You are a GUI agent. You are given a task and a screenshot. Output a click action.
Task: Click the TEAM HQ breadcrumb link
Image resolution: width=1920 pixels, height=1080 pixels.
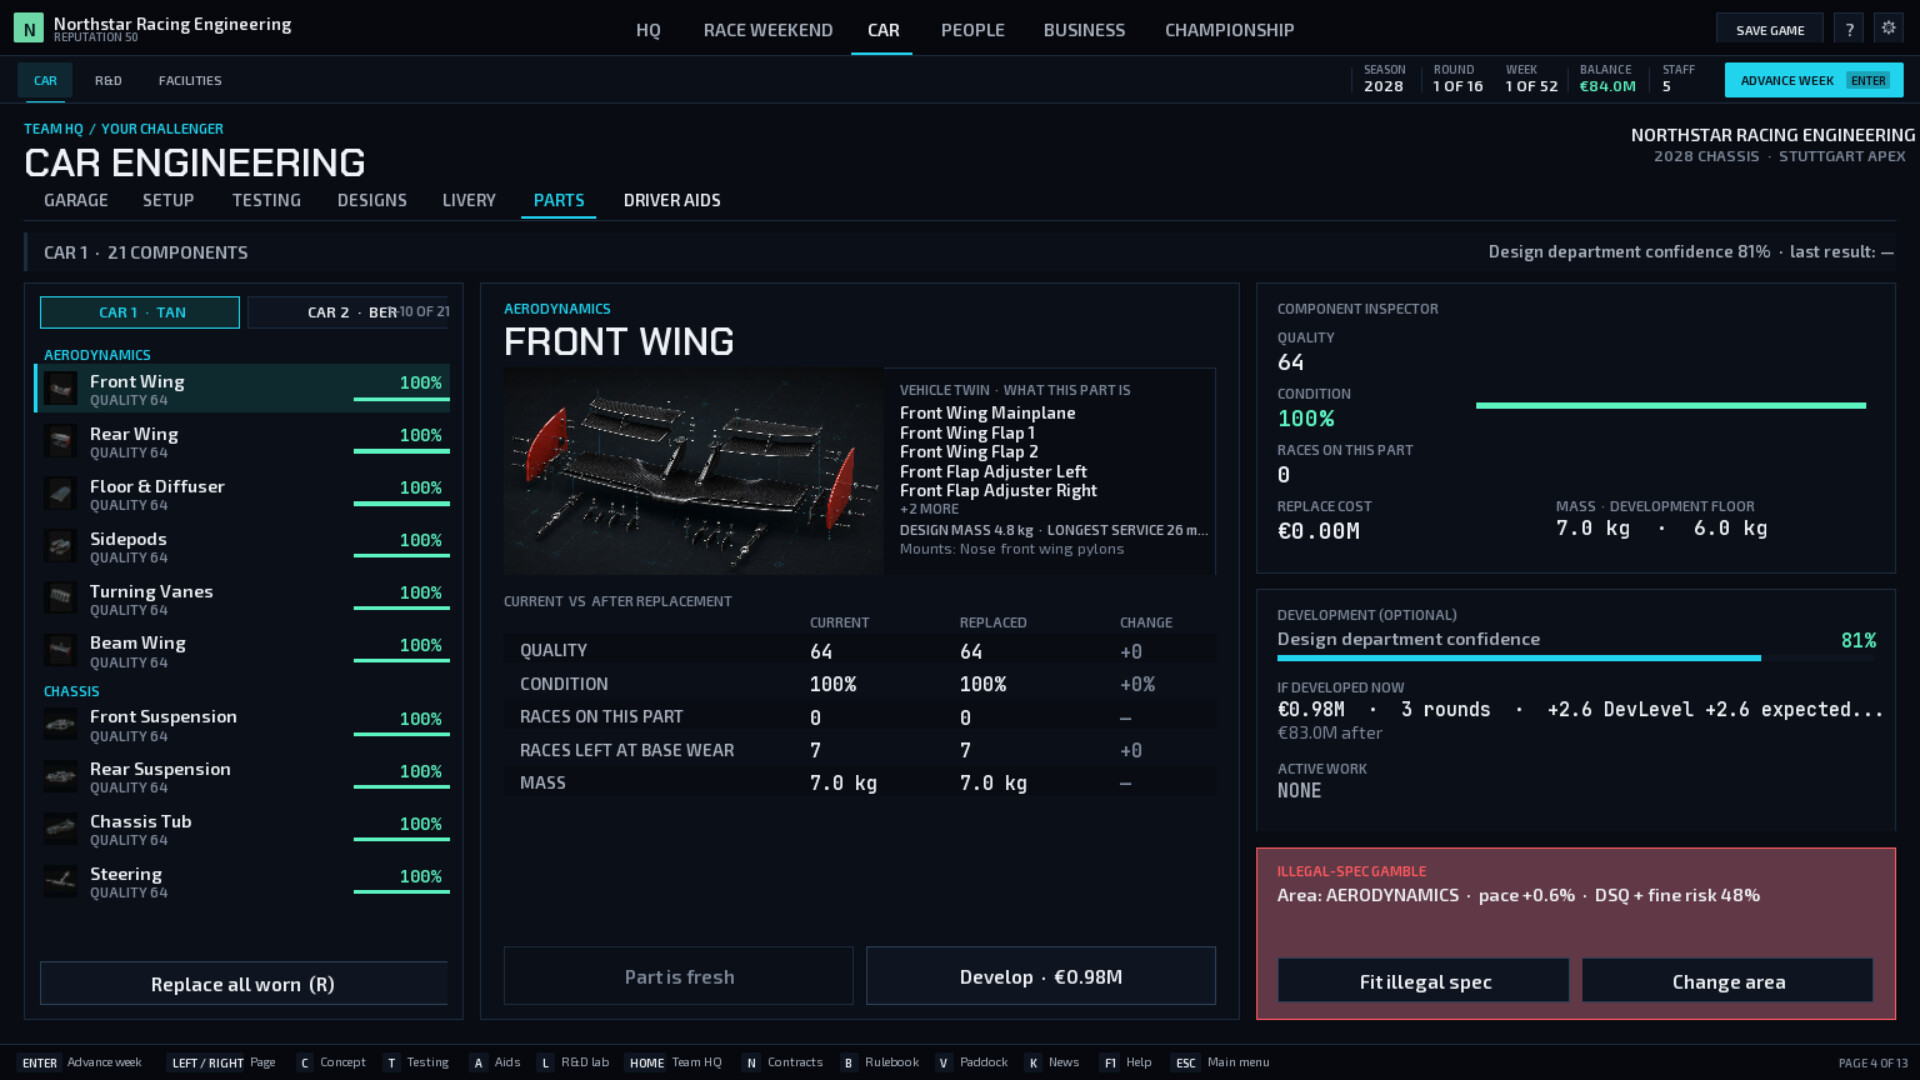pyautogui.click(x=53, y=129)
